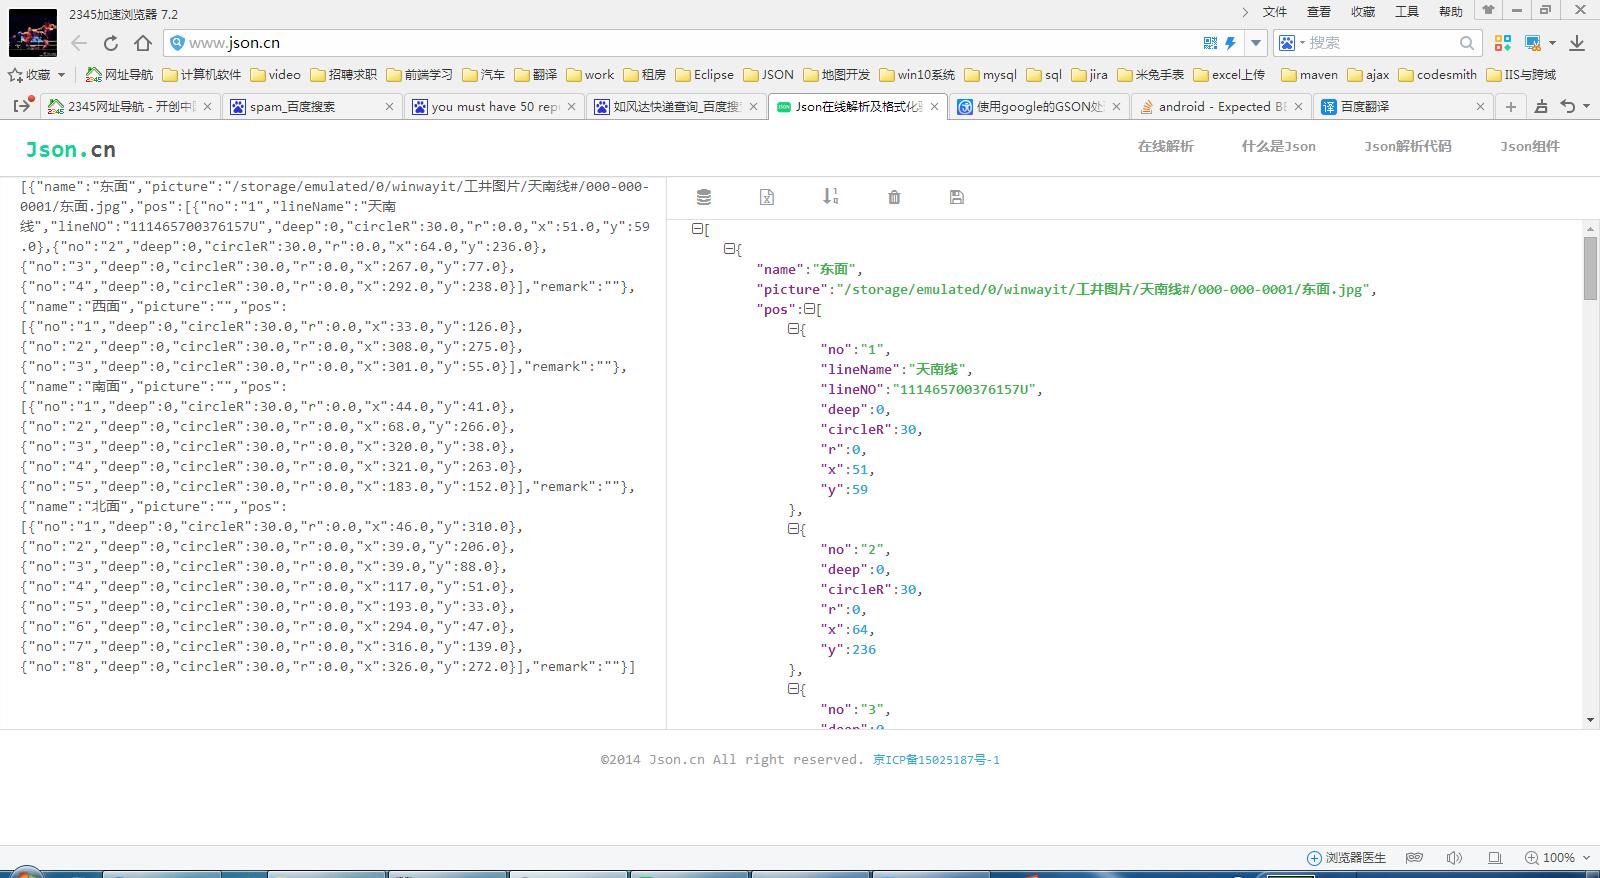Click the 搜索 search input box
Screen dimensions: 1600x878
pos(1380,43)
